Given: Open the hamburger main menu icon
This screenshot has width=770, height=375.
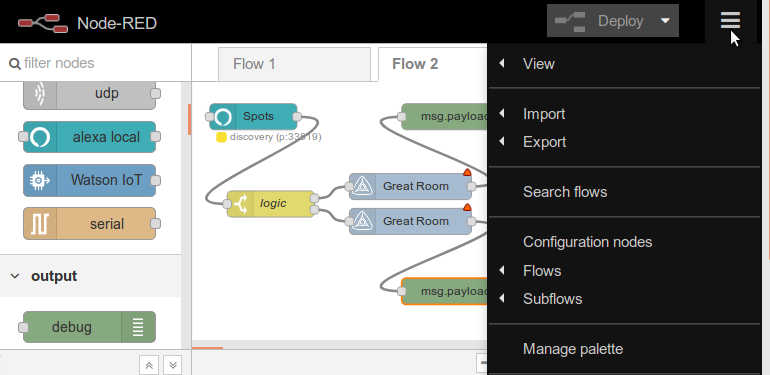Looking at the screenshot, I should [730, 21].
